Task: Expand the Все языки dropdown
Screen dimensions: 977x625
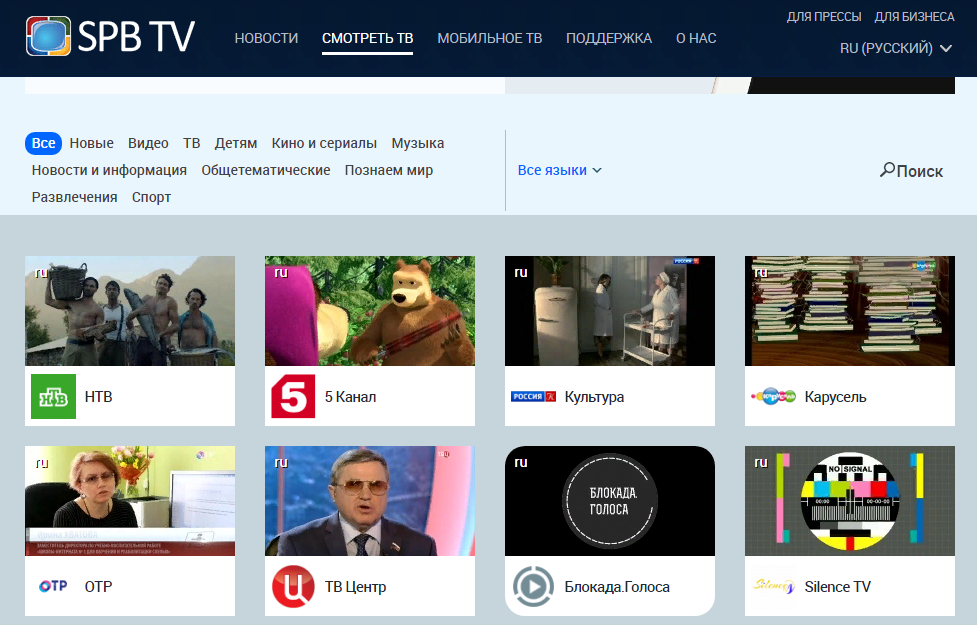Action: pyautogui.click(x=560, y=170)
